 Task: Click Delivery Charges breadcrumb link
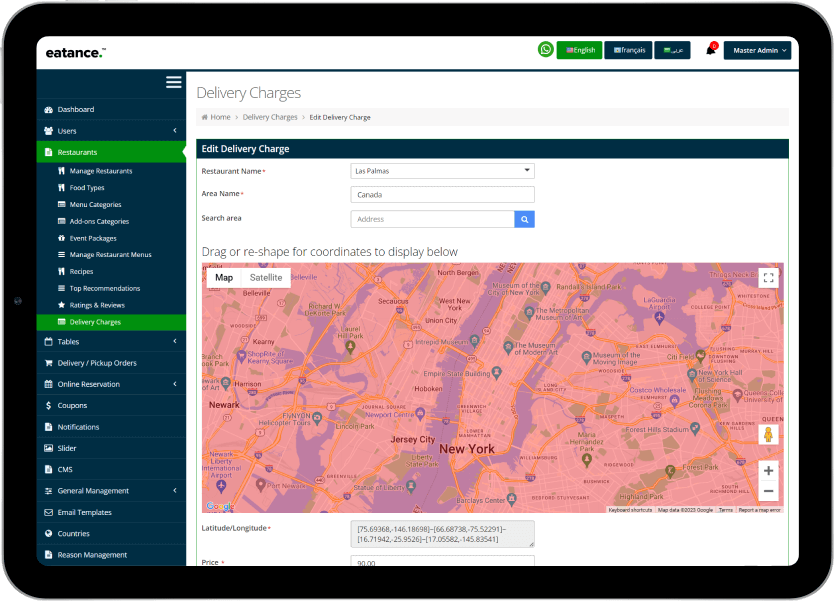[x=270, y=117]
